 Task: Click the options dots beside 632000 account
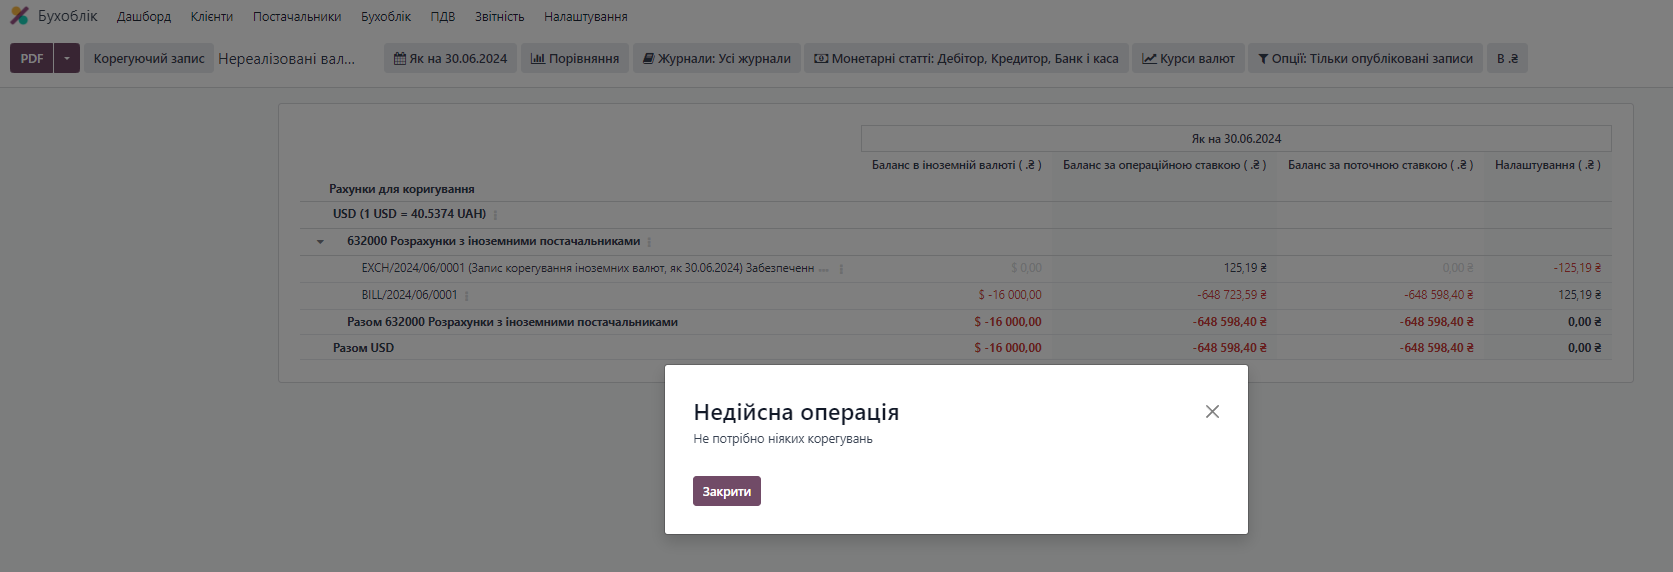[x=650, y=241]
